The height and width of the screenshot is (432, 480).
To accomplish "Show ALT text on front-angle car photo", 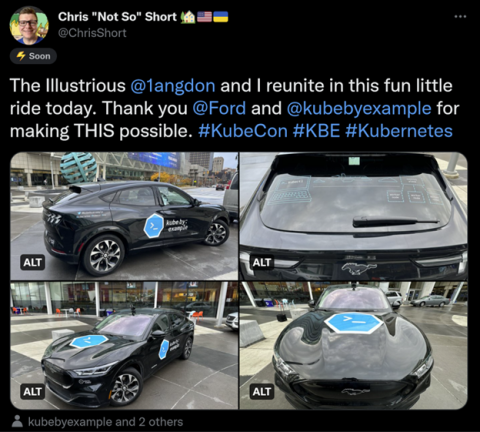I will pos(32,391).
